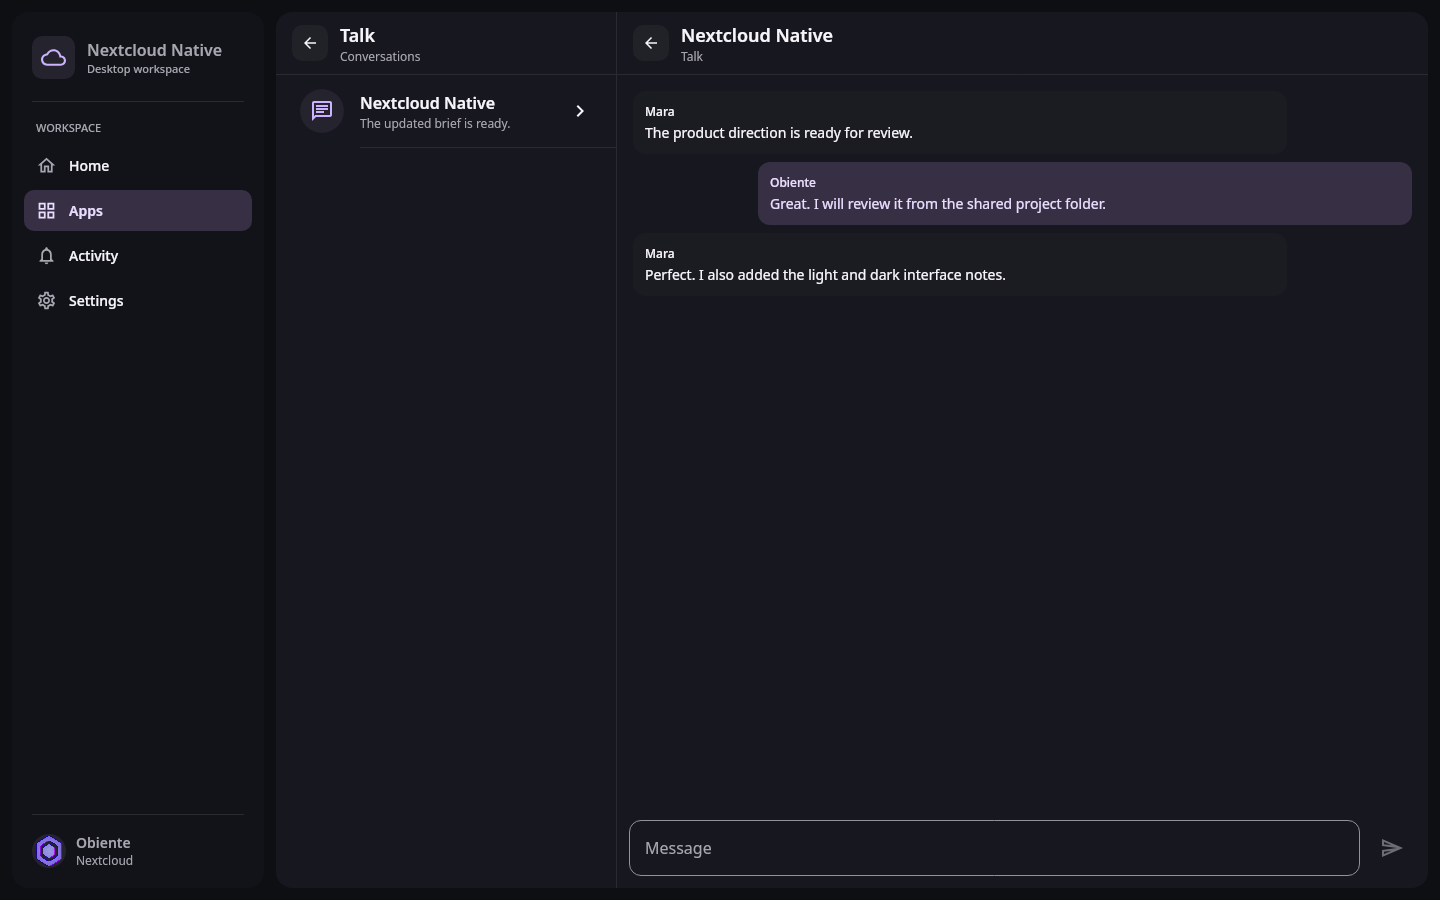Open the Obiente Nextcloud account entry
The image size is (1440, 900).
point(138,851)
